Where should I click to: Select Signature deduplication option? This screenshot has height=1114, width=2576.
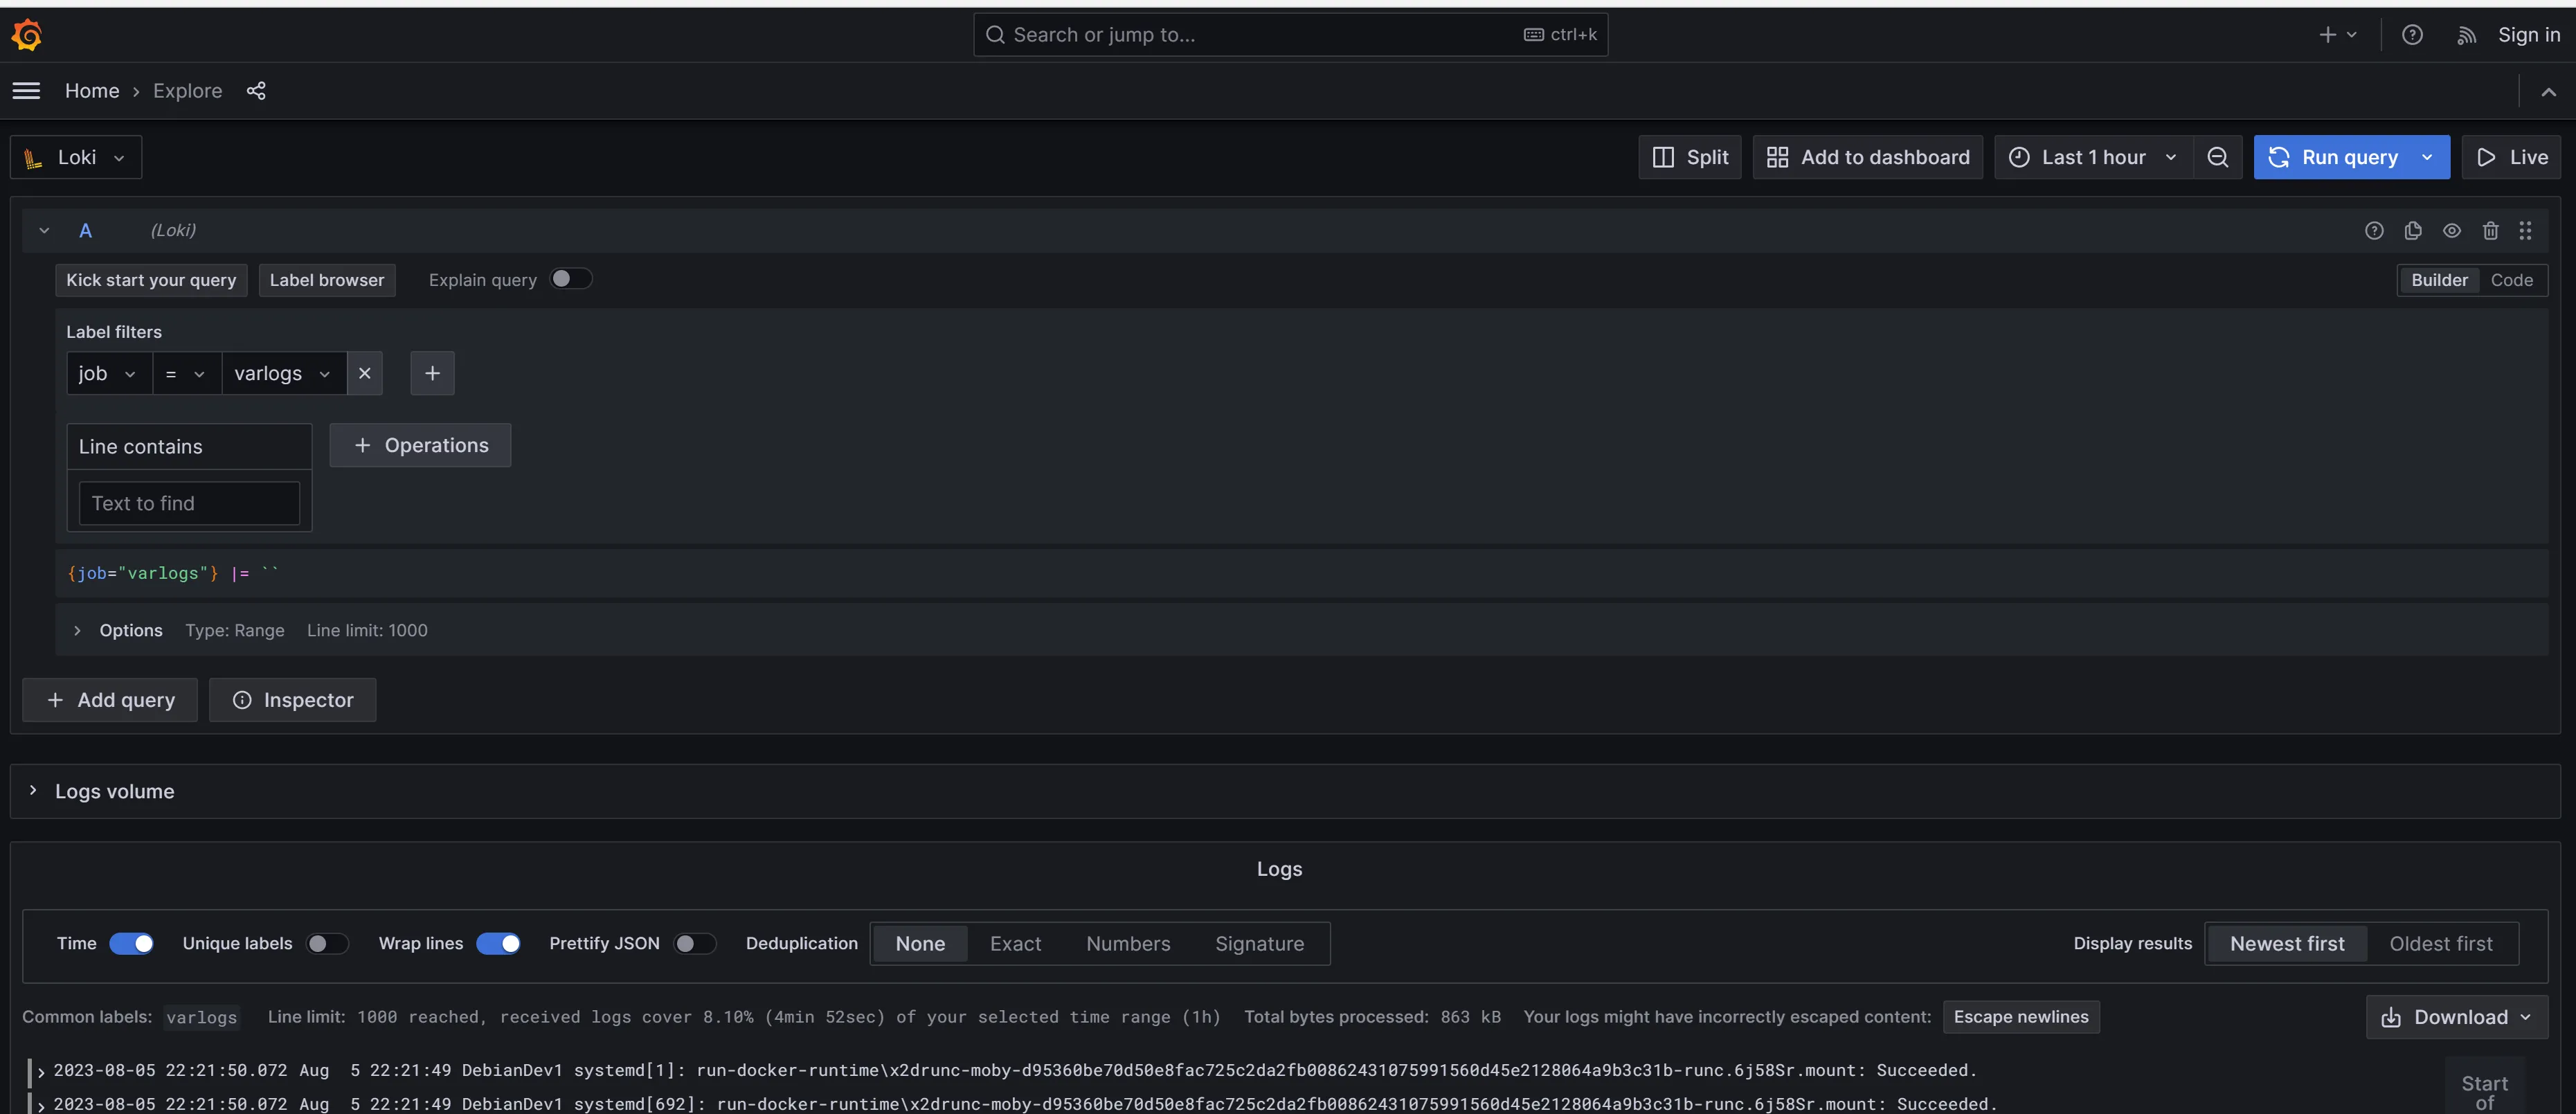coord(1259,943)
